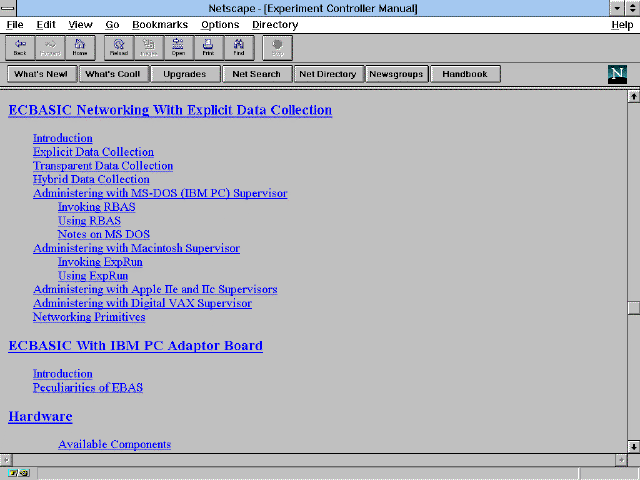Click the Back toolbar icon
This screenshot has height=480, width=640.
[x=20, y=48]
